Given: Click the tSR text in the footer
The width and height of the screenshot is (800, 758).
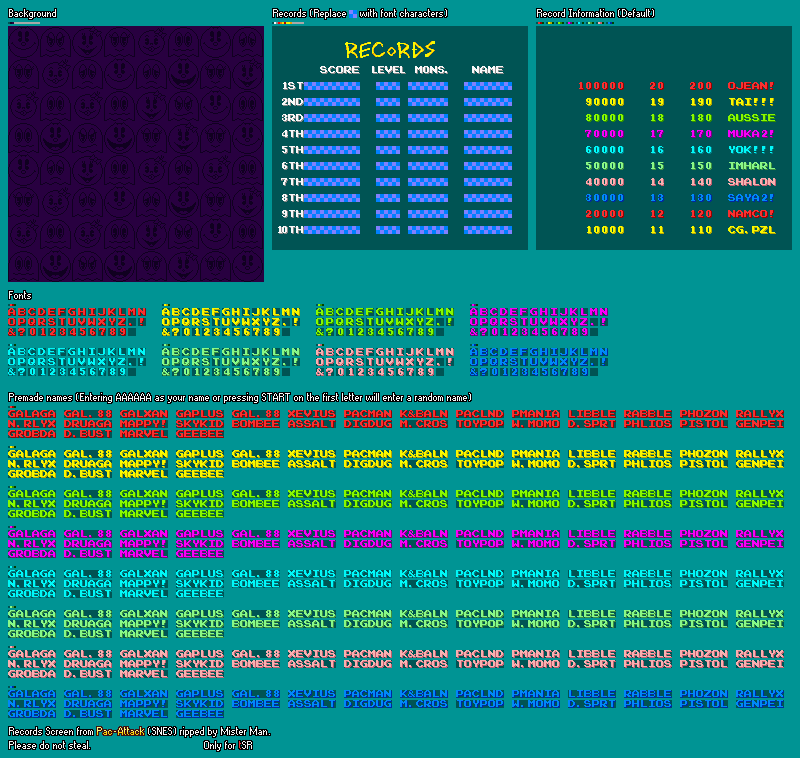Looking at the screenshot, I should tap(245, 745).
